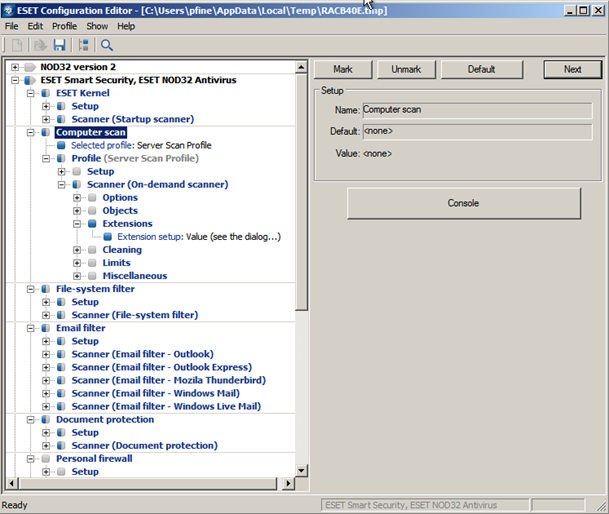Click the Save floppy disk icon
Viewport: 609px width, 514px height.
59,45
